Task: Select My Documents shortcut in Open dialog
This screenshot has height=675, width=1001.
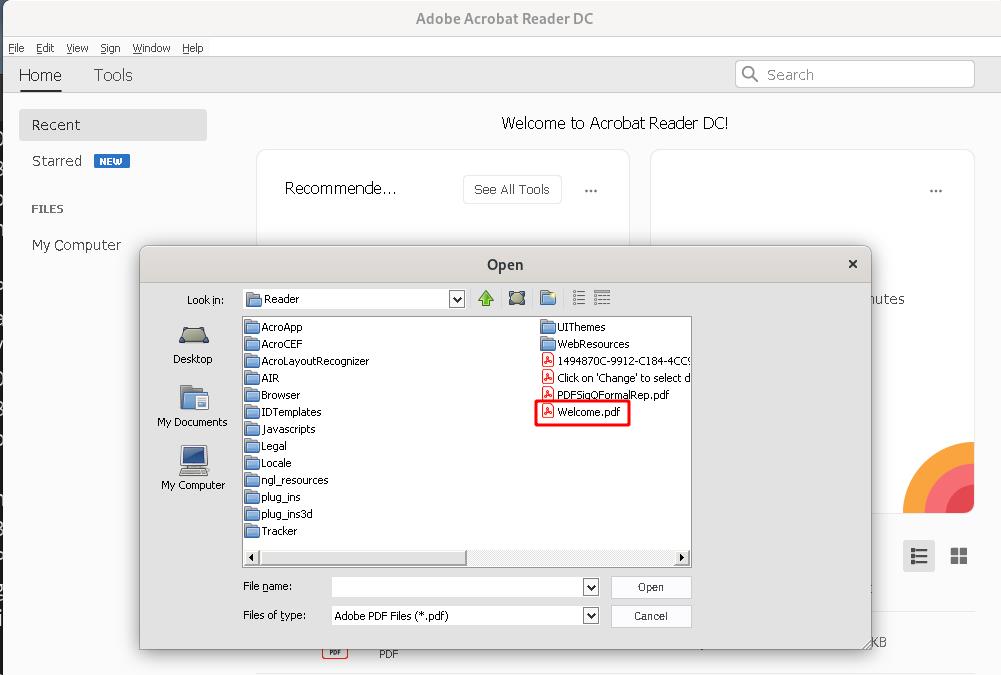Action: 192,406
